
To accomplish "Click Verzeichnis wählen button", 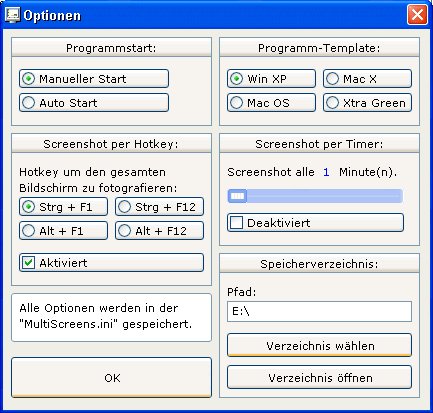I will 319,345.
